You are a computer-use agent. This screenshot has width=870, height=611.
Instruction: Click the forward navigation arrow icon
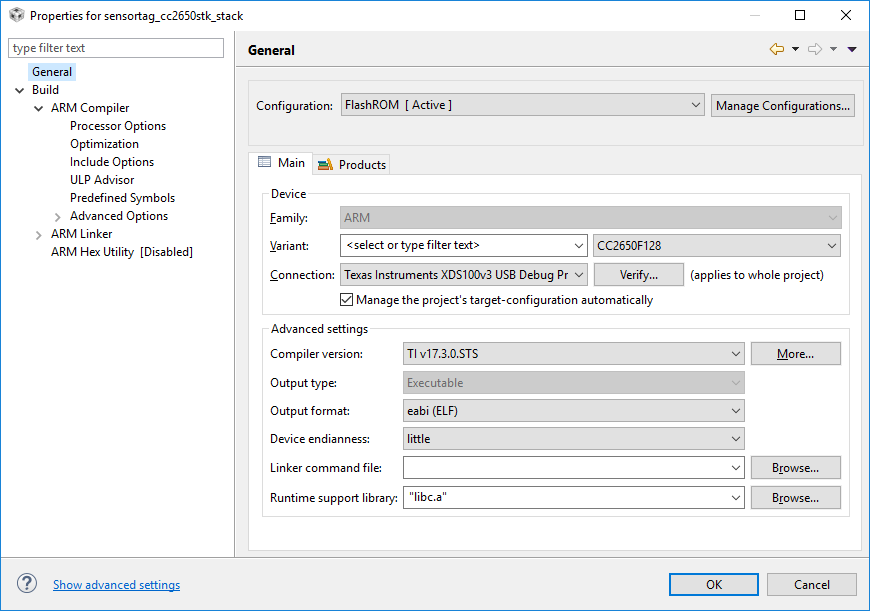(x=815, y=49)
